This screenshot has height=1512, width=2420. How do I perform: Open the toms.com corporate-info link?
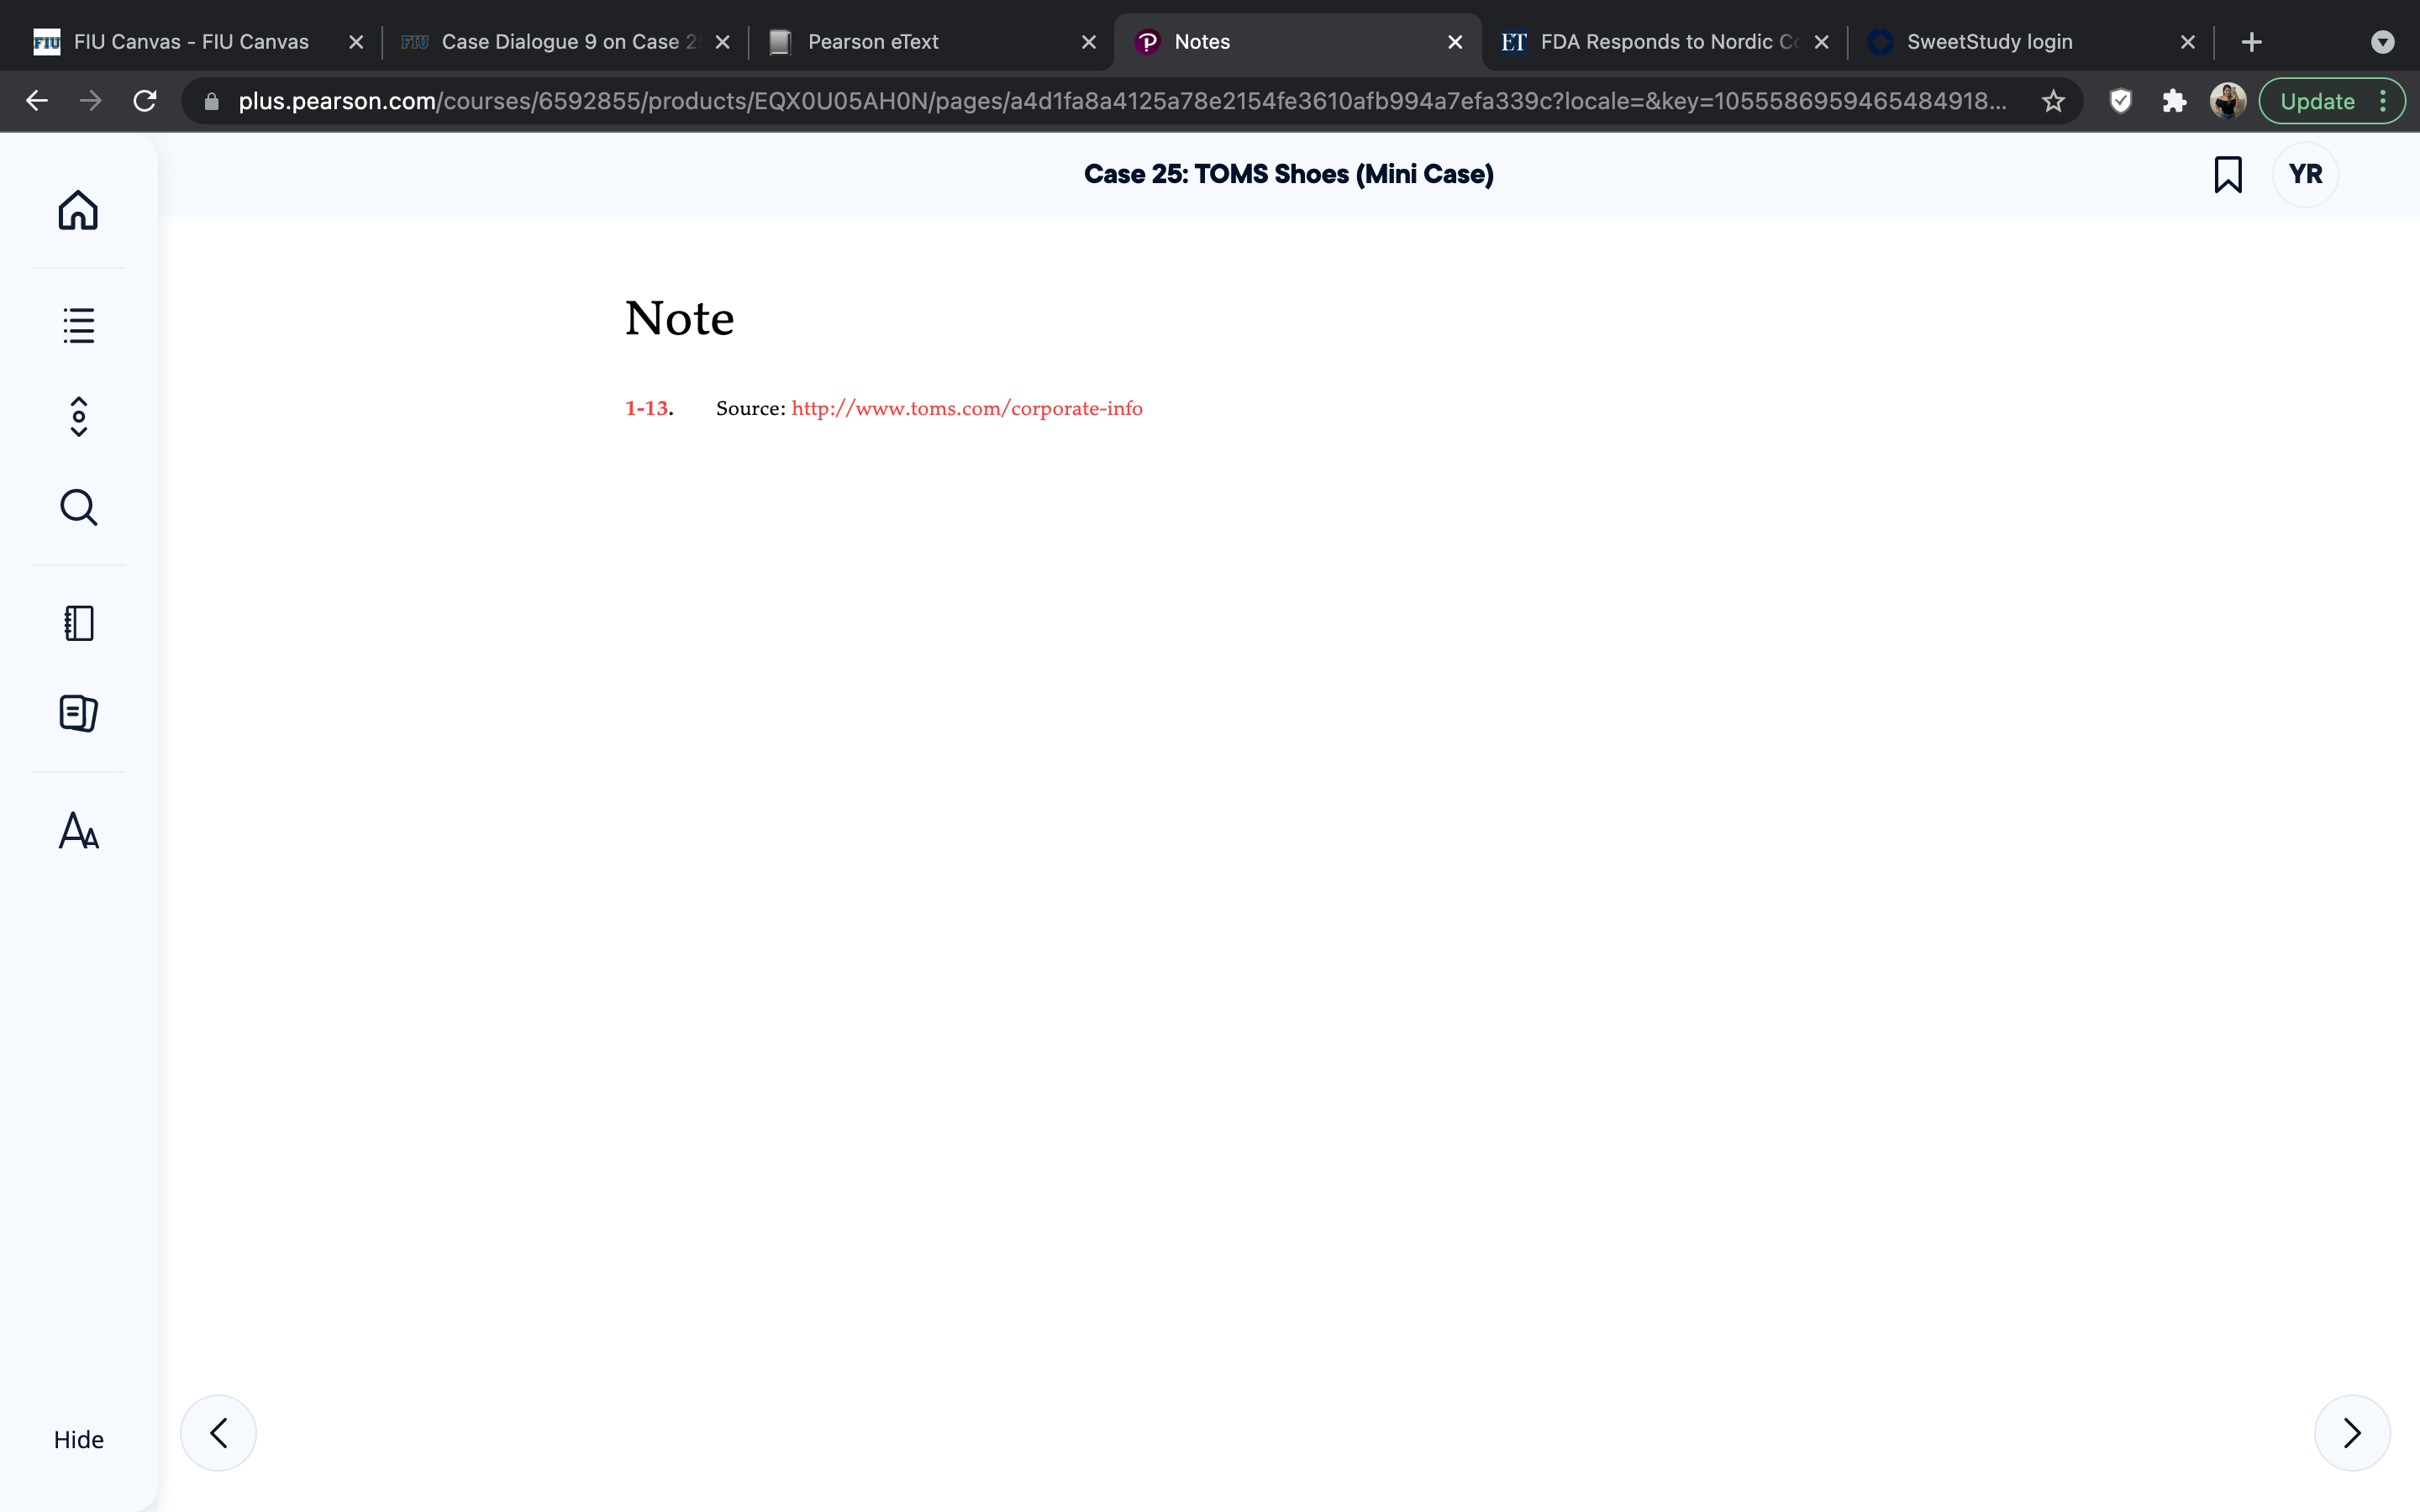pos(967,408)
